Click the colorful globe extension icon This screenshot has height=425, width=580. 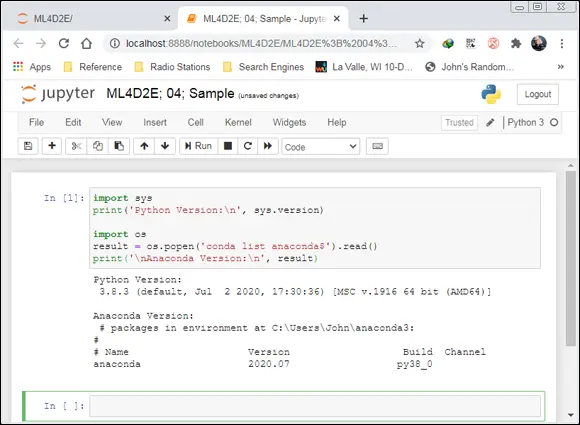tap(448, 44)
